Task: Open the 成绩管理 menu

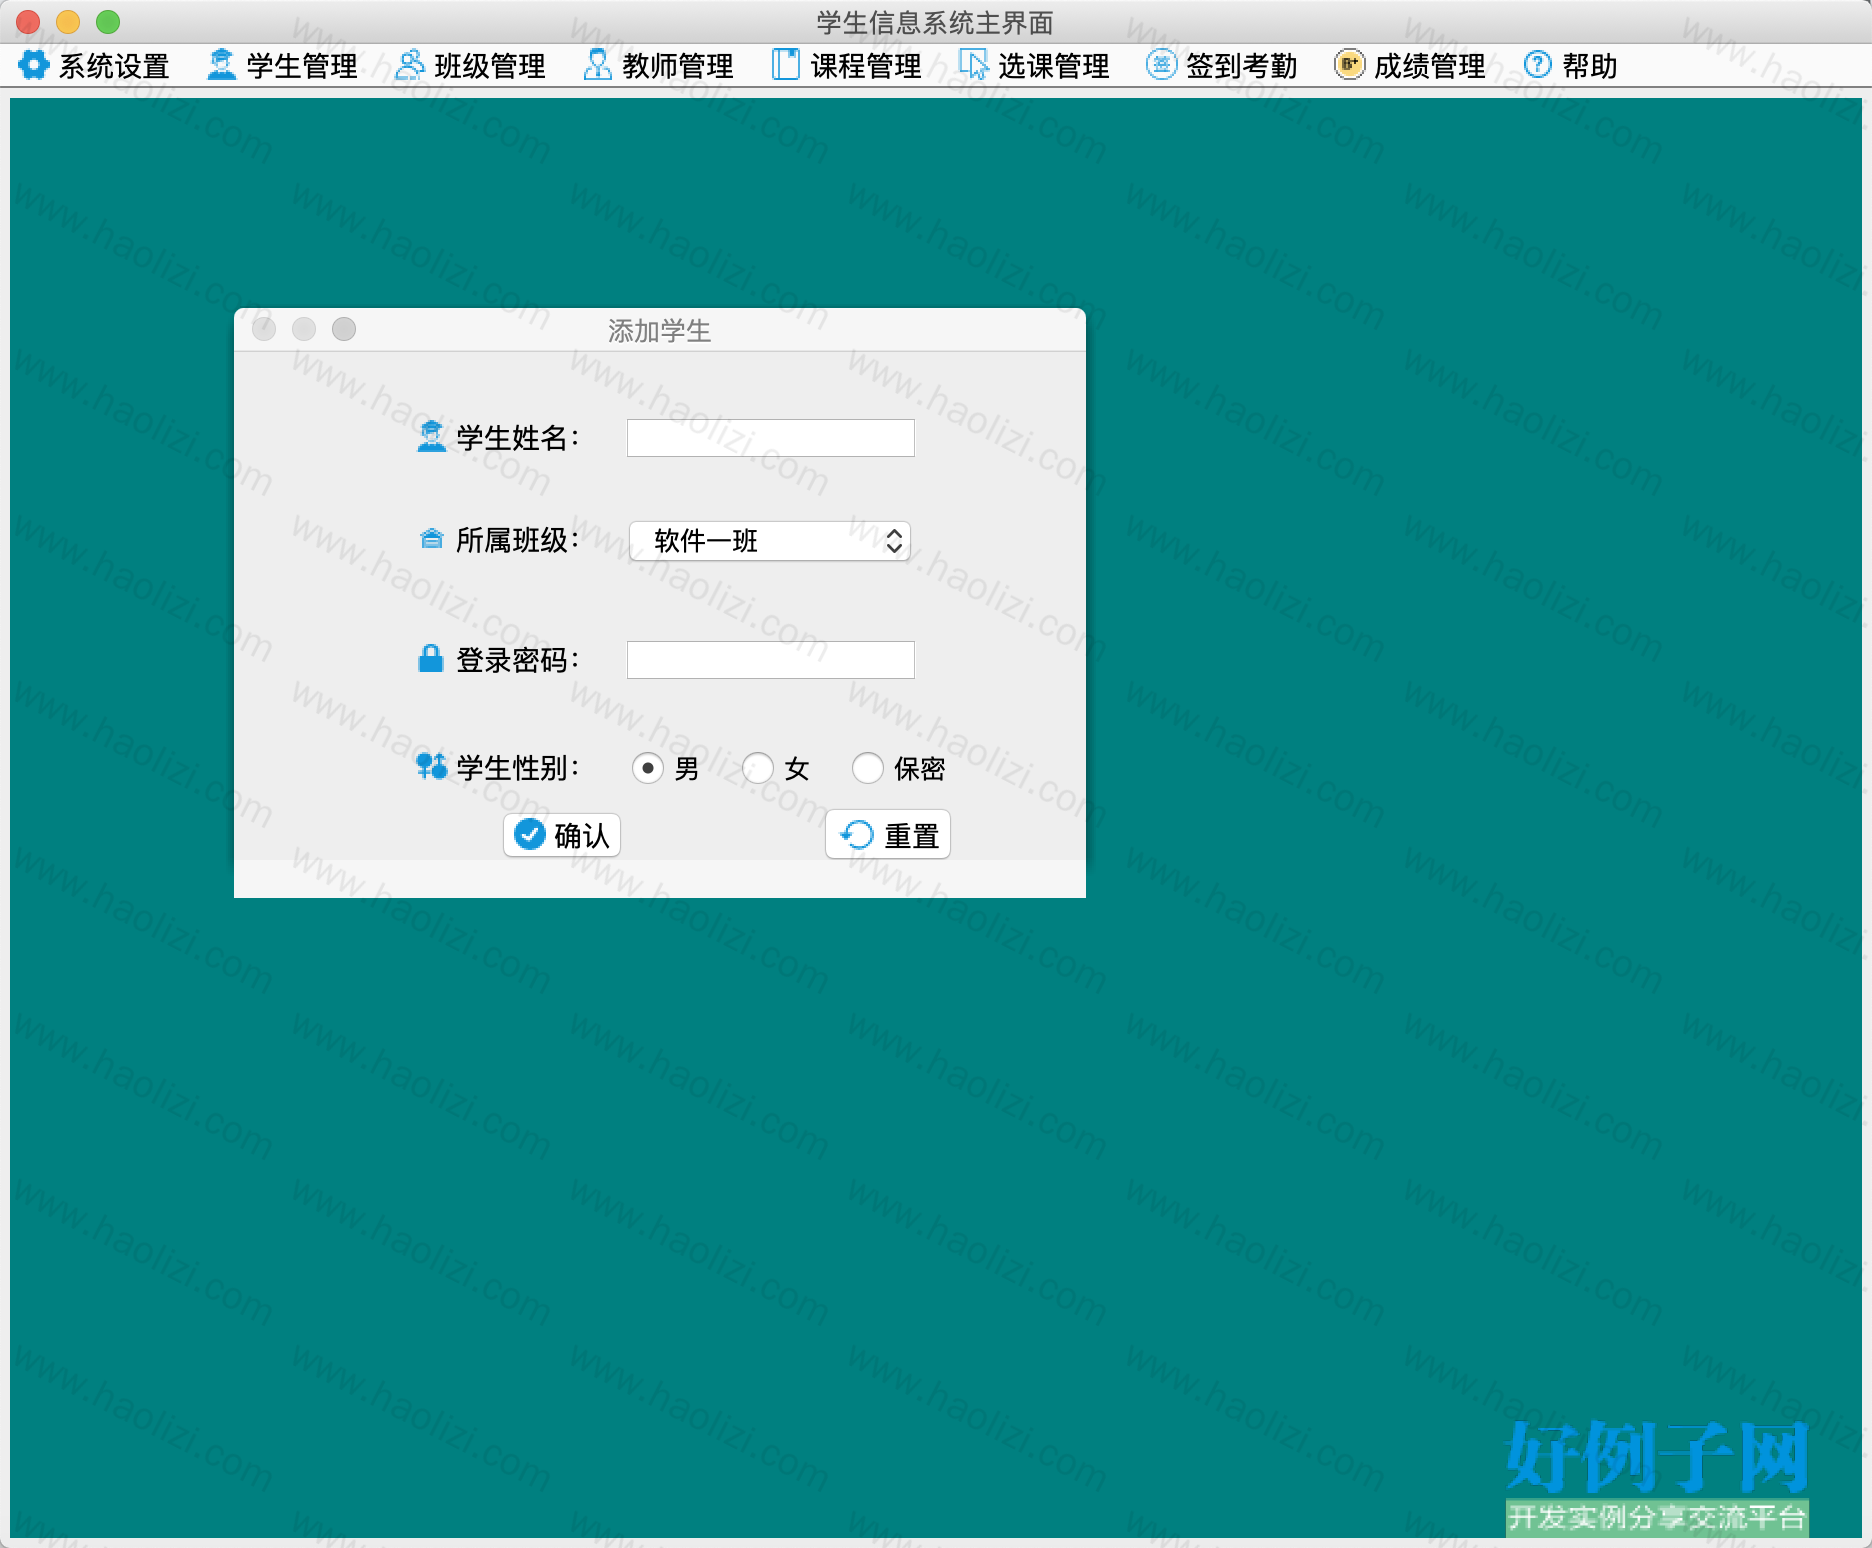Action: pos(1410,66)
